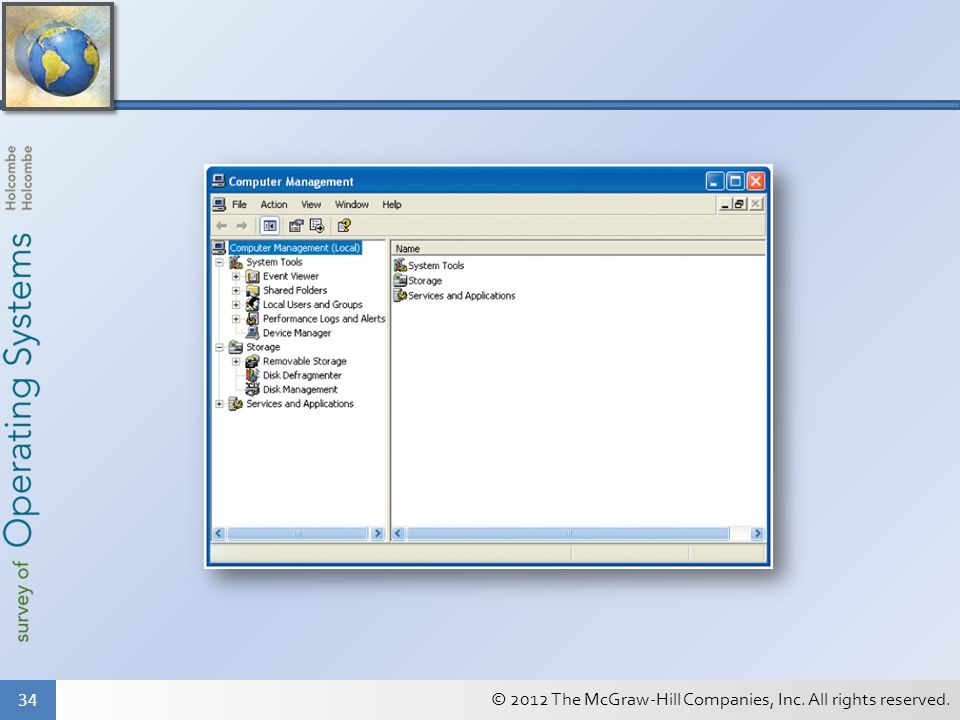Expand the Event Viewer node

(x=236, y=277)
